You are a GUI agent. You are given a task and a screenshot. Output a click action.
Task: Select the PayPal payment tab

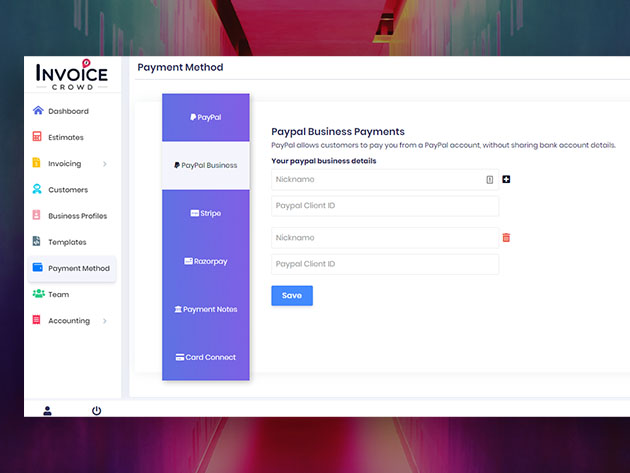(x=206, y=117)
